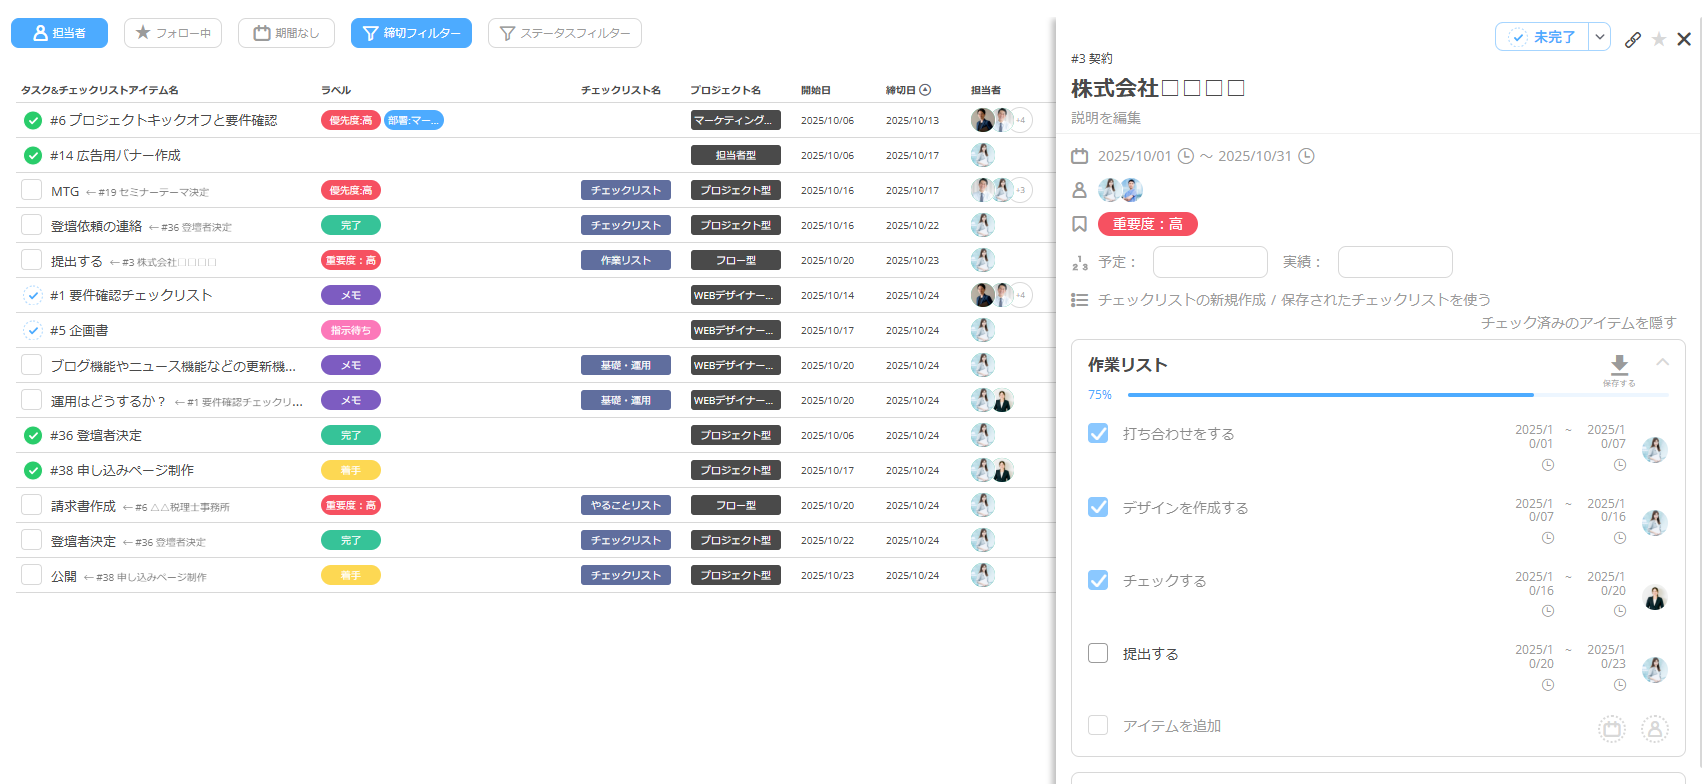Close the task detail panel
This screenshot has width=1702, height=784.
1684,39
